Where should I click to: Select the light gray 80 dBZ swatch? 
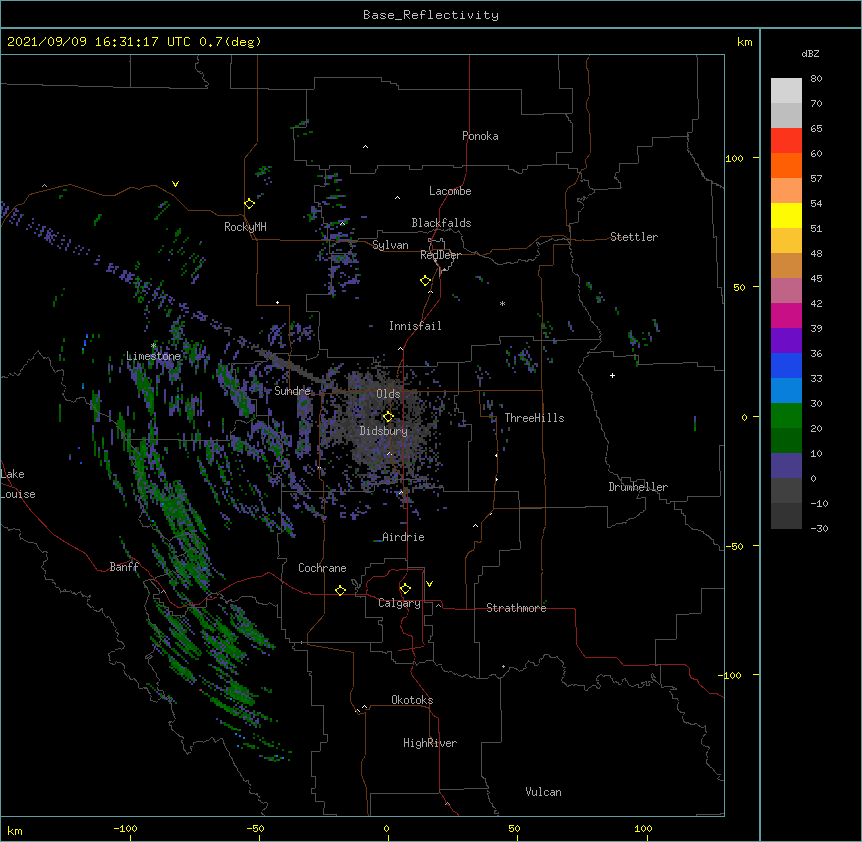[x=786, y=90]
